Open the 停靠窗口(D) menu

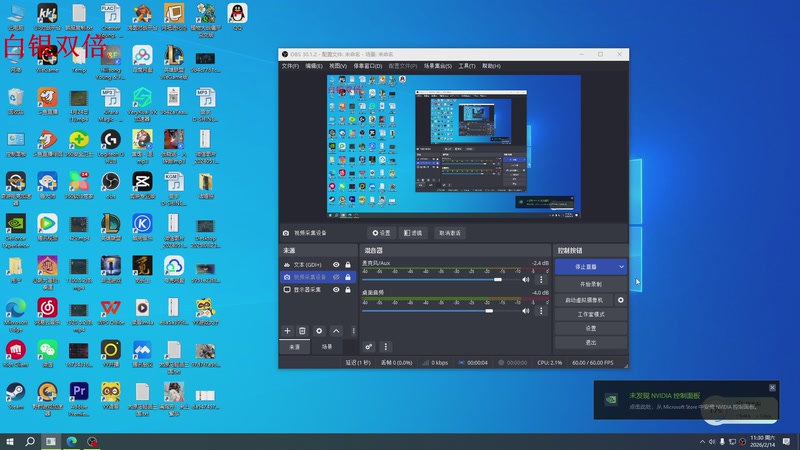(368, 66)
